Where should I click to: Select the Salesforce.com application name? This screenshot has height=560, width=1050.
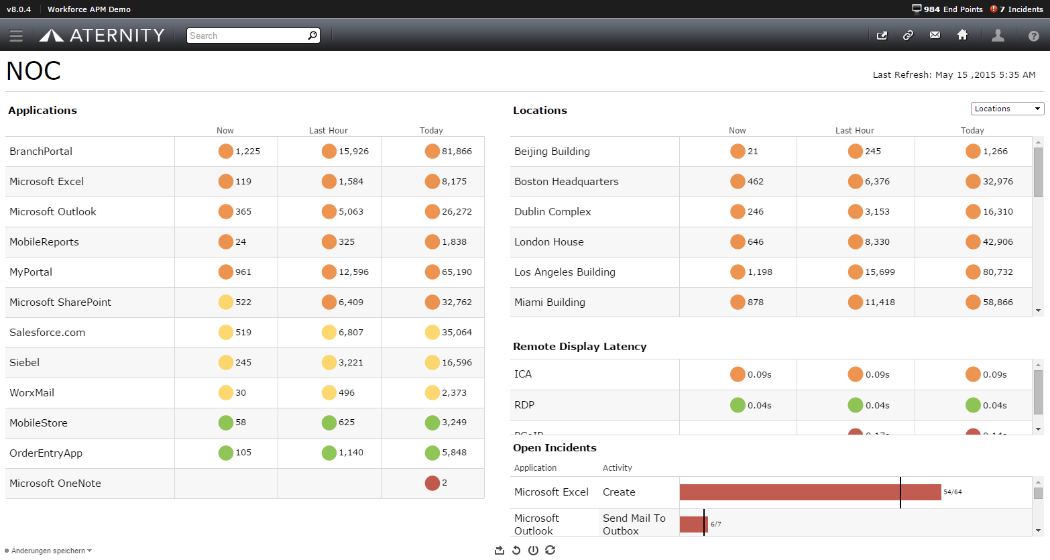coord(47,332)
